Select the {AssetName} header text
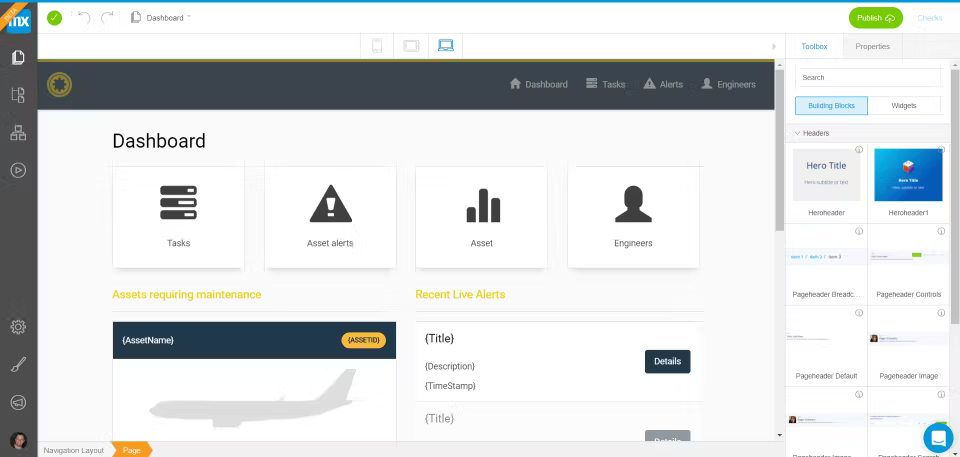The height and width of the screenshot is (457, 960). coord(148,340)
